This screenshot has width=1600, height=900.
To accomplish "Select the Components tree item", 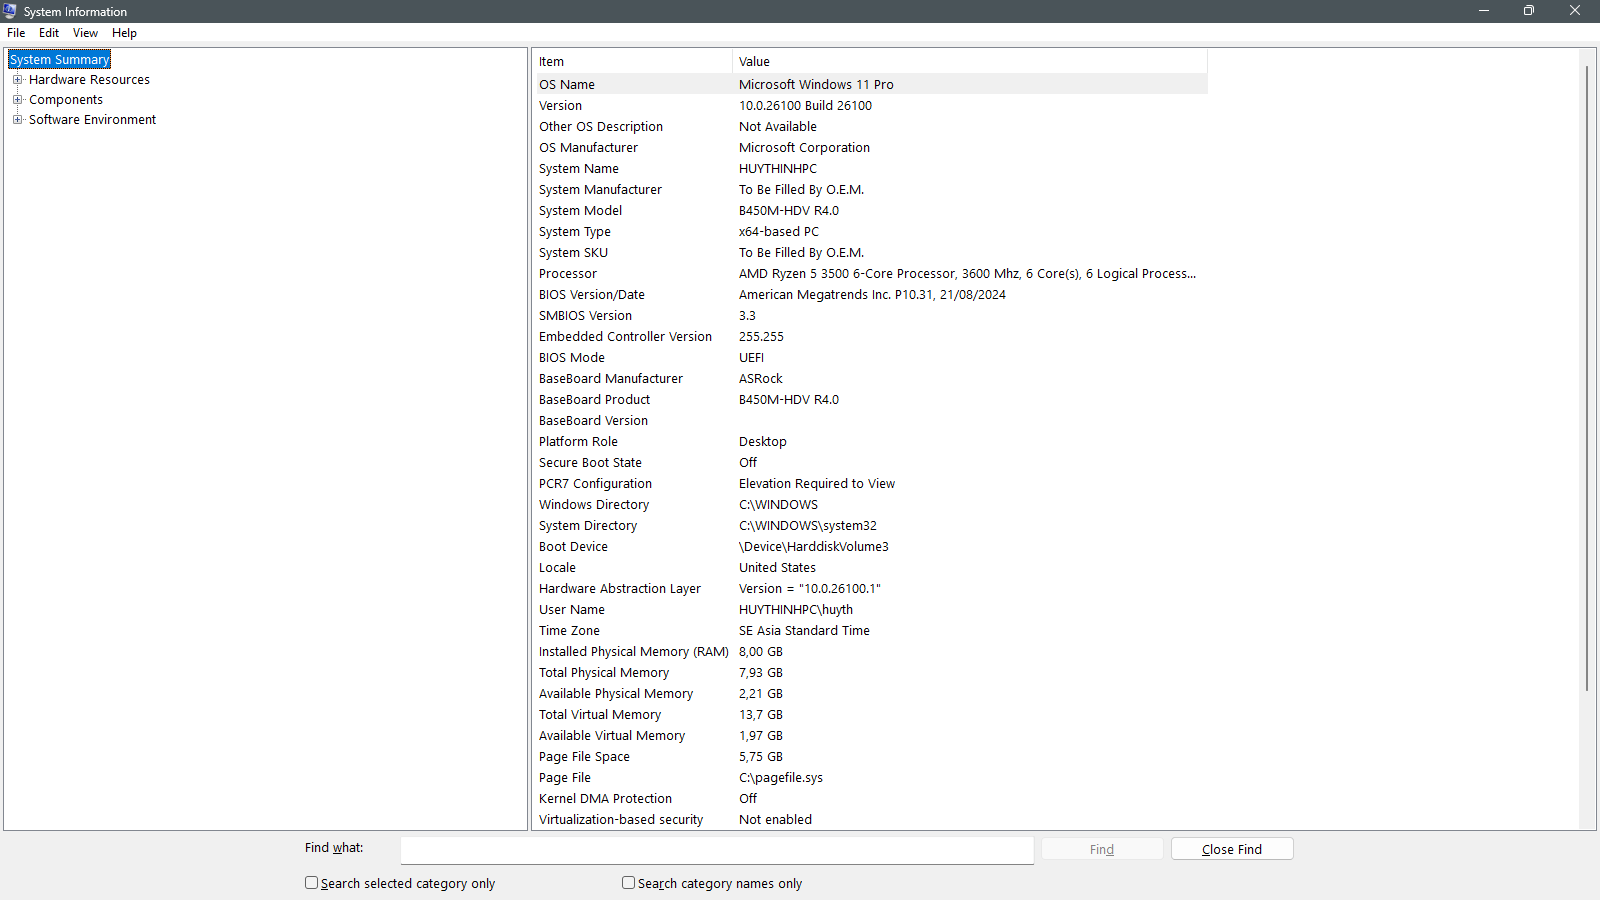I will (66, 100).
